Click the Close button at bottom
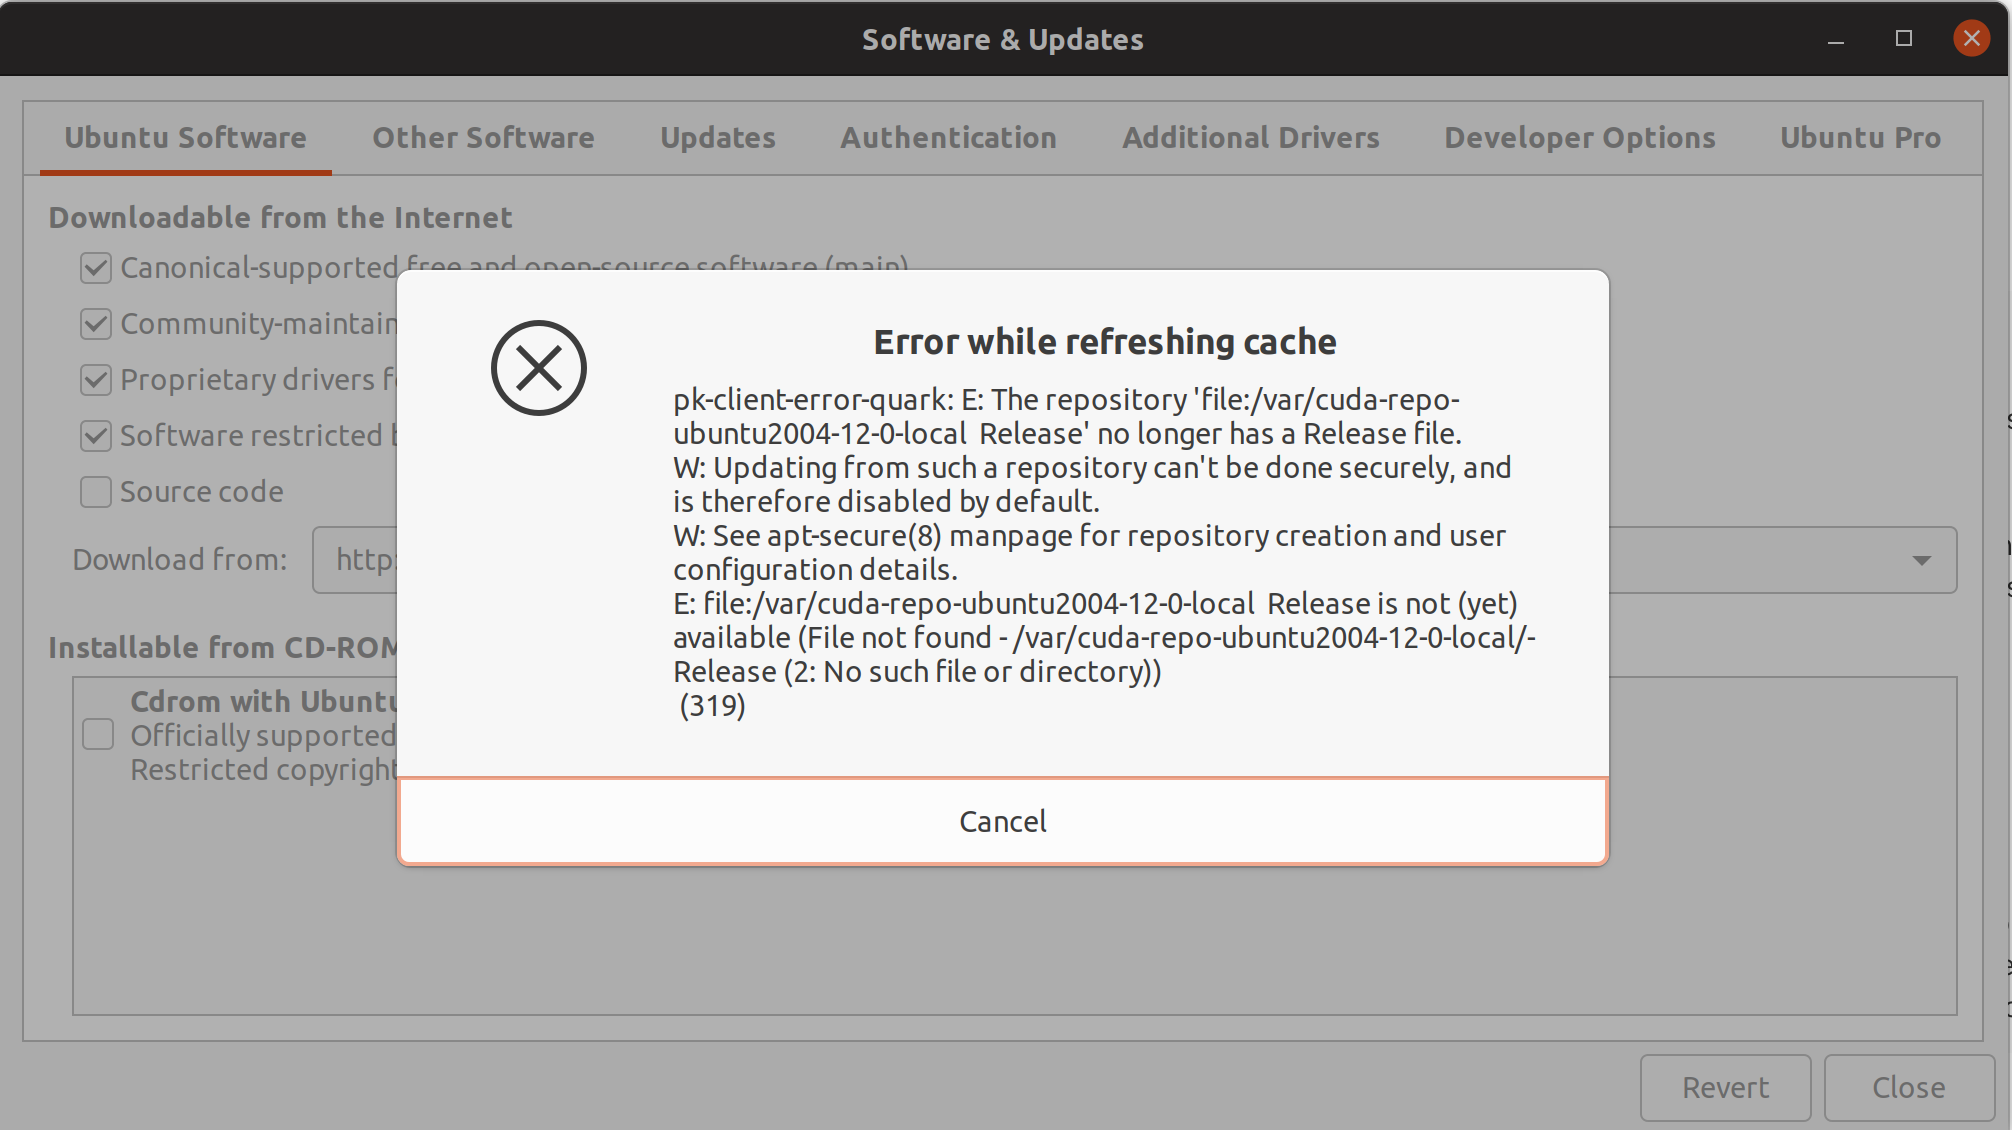Viewport: 2012px width, 1130px height. 1908,1087
